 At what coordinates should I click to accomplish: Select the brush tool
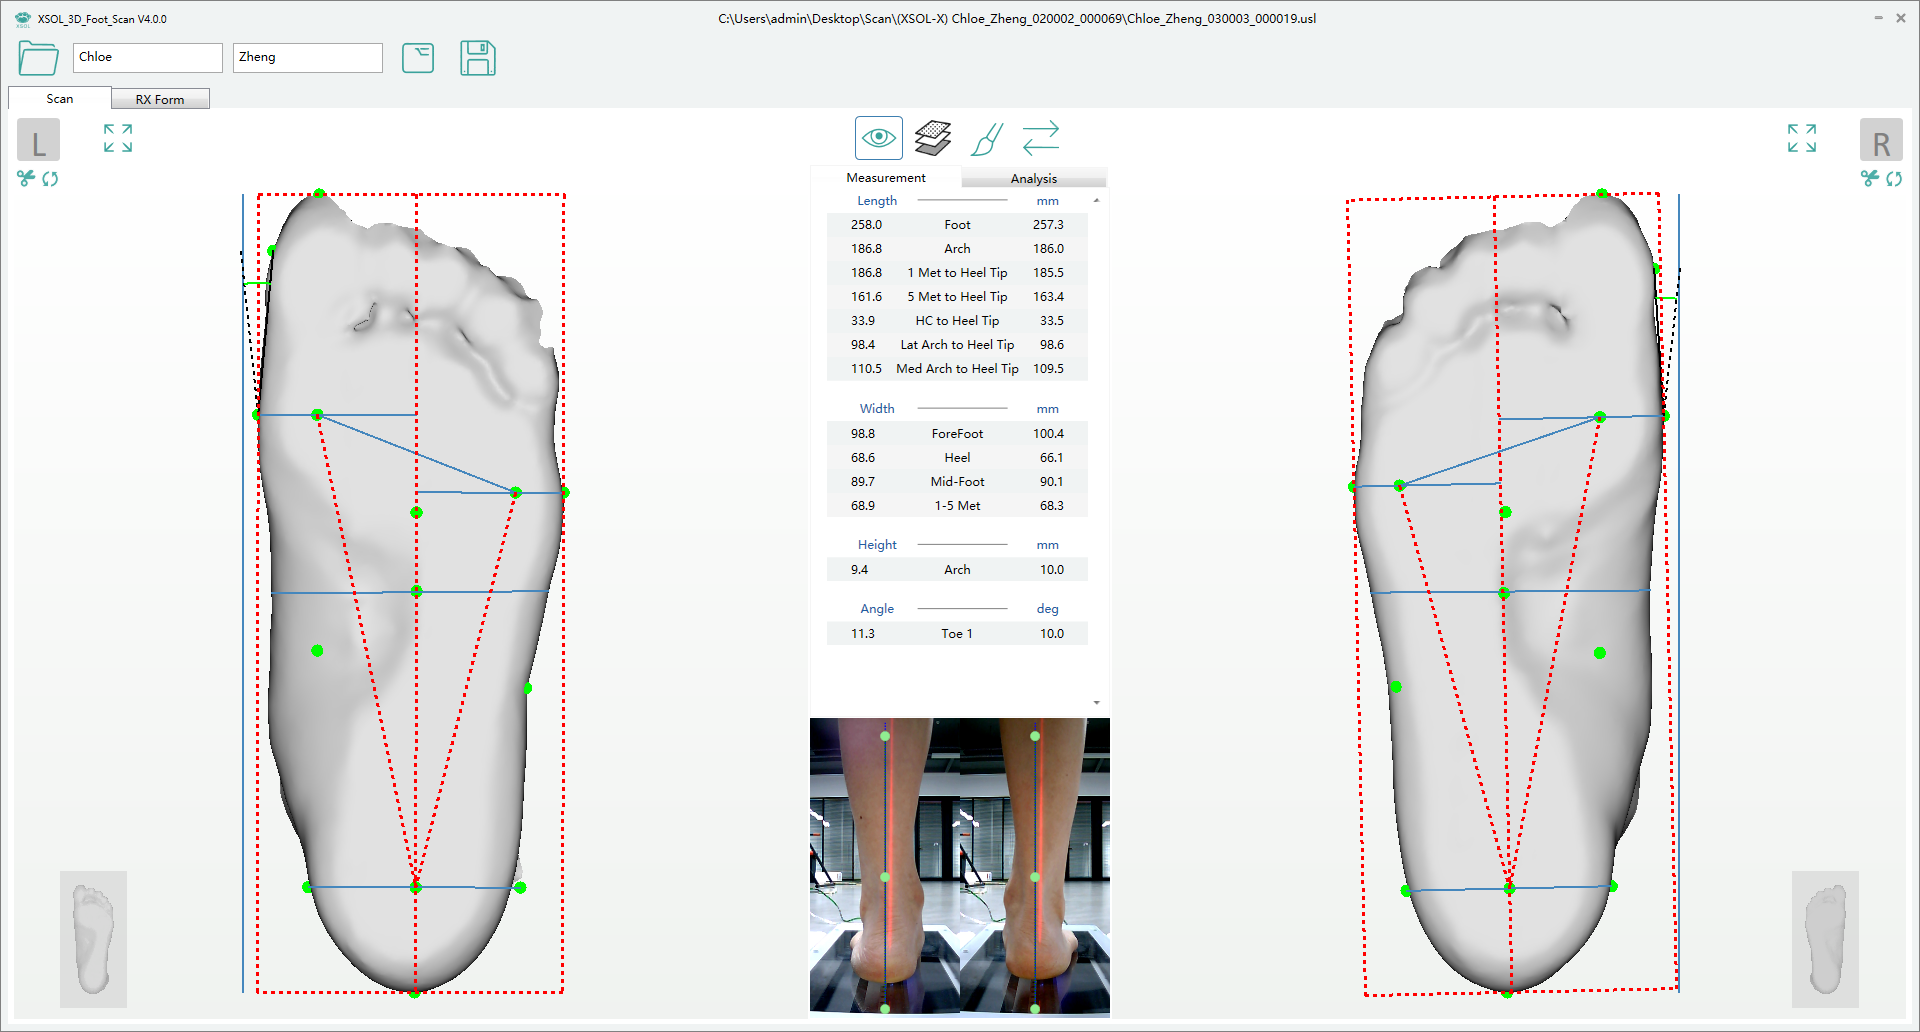tap(987, 139)
